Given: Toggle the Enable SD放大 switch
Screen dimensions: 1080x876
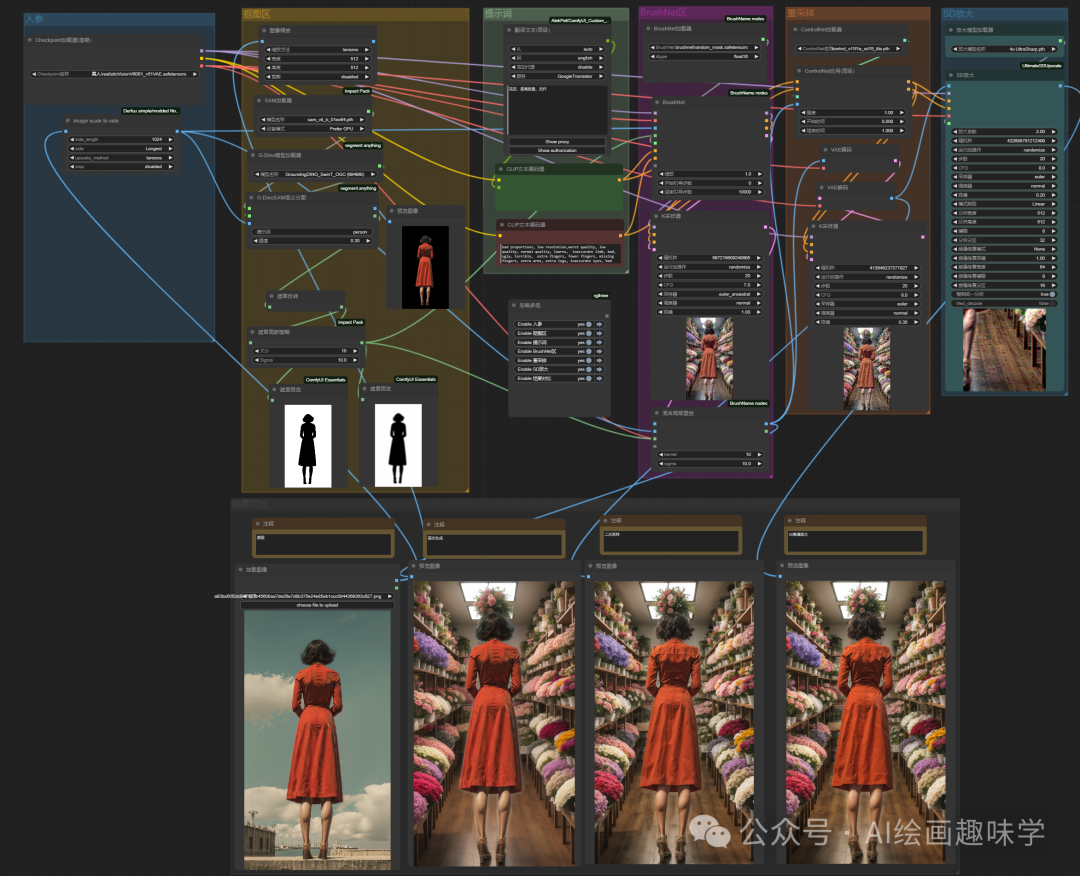Looking at the screenshot, I should pos(589,369).
